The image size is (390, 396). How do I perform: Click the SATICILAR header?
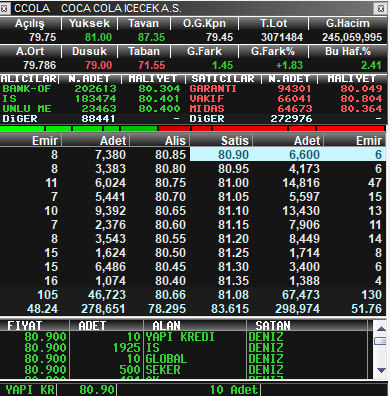[223, 79]
